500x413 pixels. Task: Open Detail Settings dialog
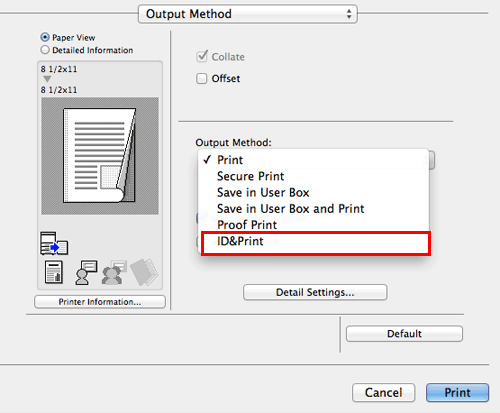click(315, 292)
